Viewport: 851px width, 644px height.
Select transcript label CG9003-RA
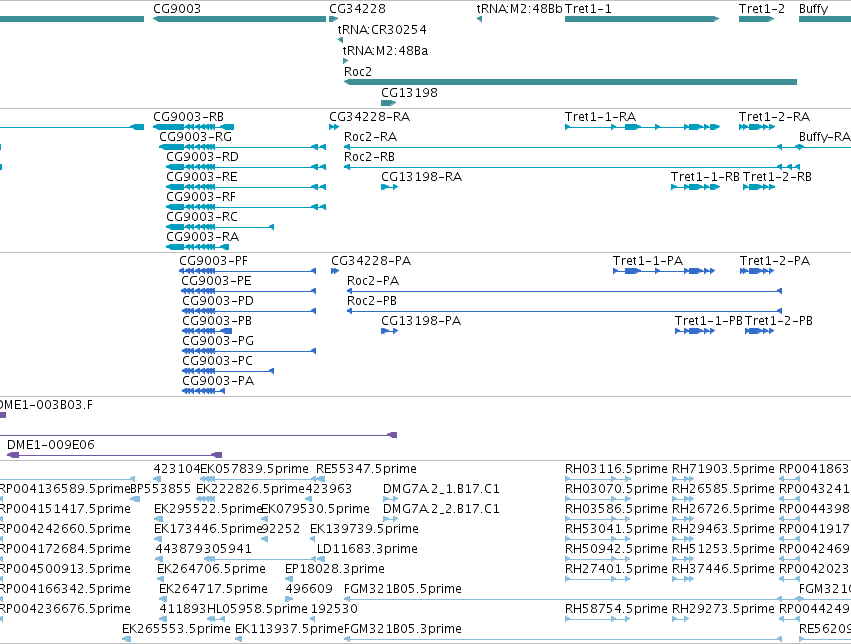tap(202, 237)
